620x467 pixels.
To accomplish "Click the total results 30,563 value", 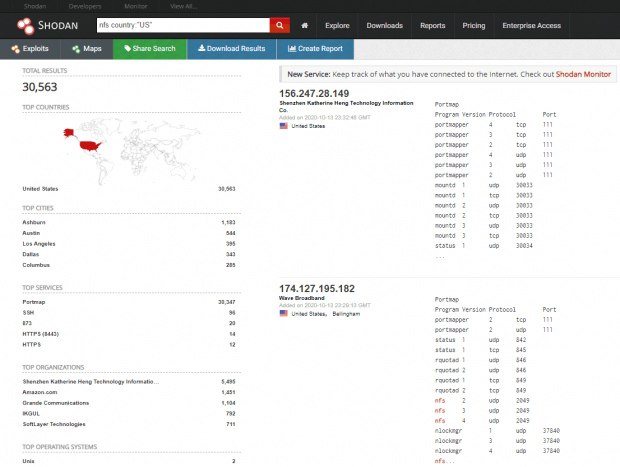I will [x=40, y=87].
